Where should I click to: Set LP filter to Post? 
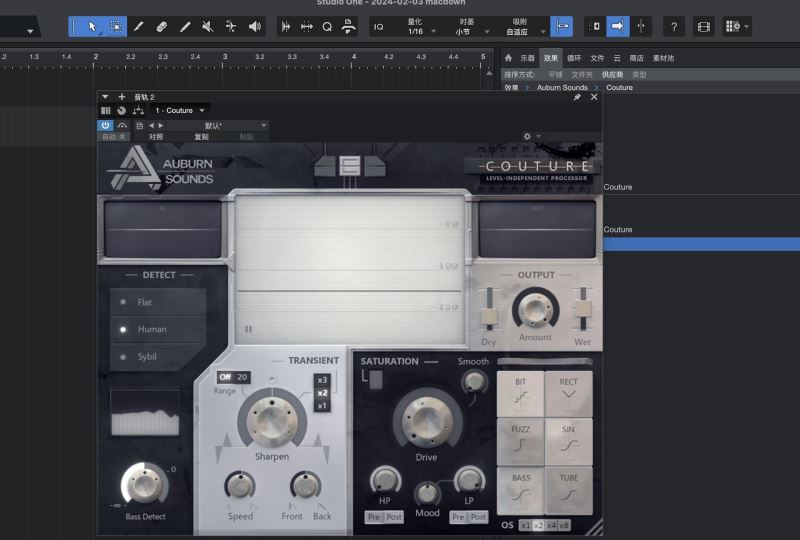(478, 517)
